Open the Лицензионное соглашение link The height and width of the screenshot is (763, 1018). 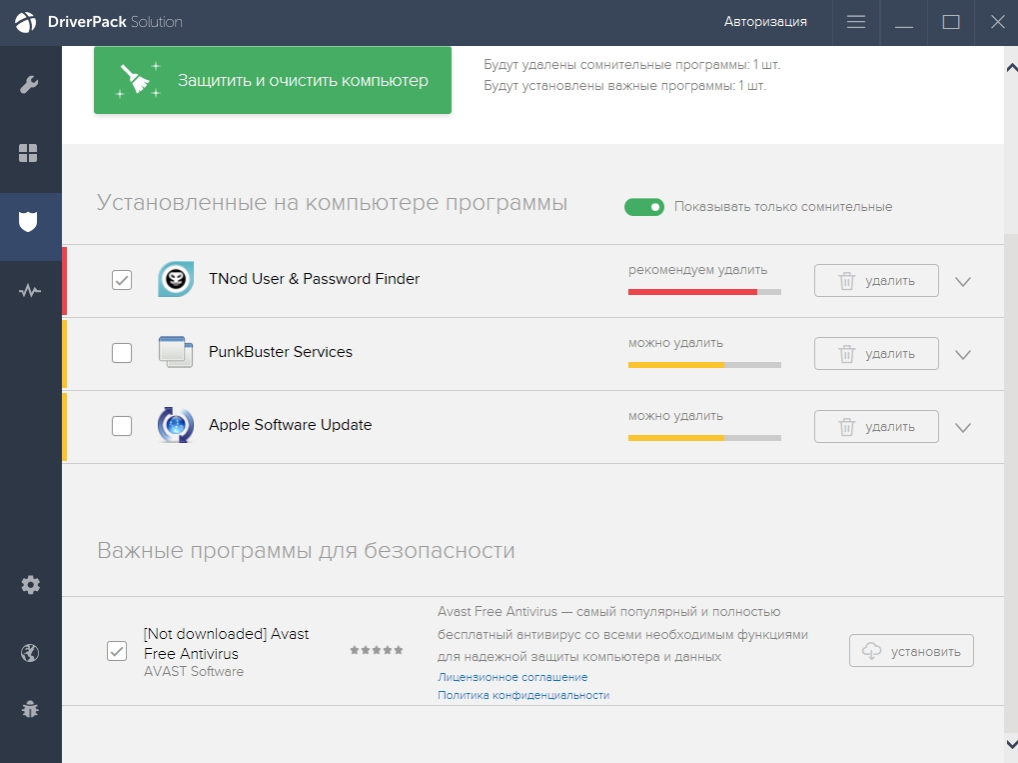point(512,677)
